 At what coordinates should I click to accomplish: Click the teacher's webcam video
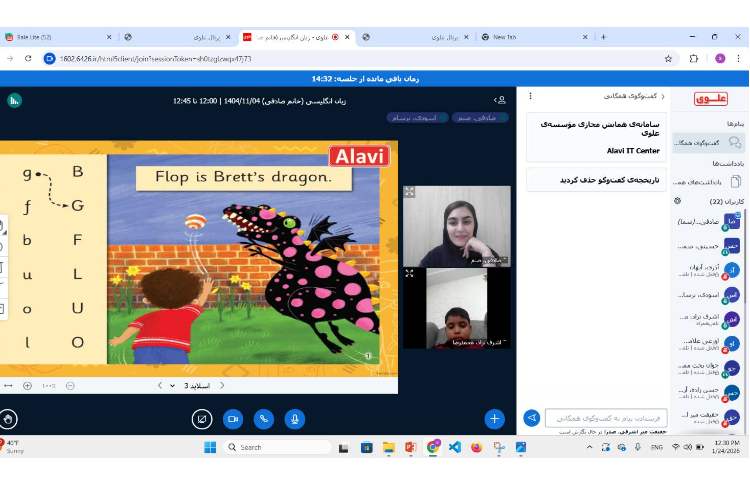[x=457, y=226]
